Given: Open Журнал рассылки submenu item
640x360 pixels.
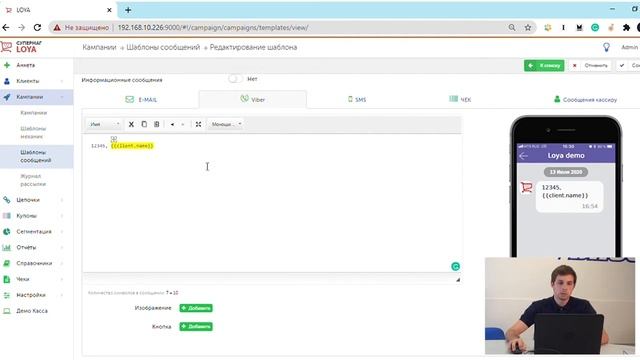Looking at the screenshot, I should pyautogui.click(x=33, y=180).
